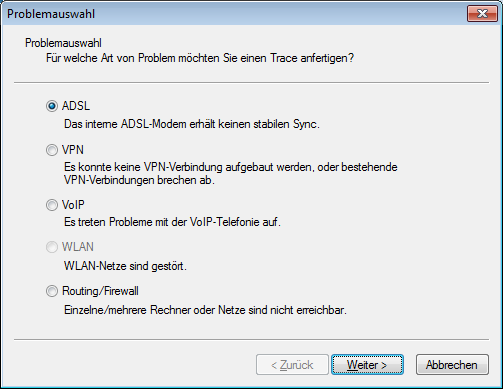Screen dimensions: 503x389
Task: Click the WLAN-Netze sind gestört text
Action: pos(125,266)
